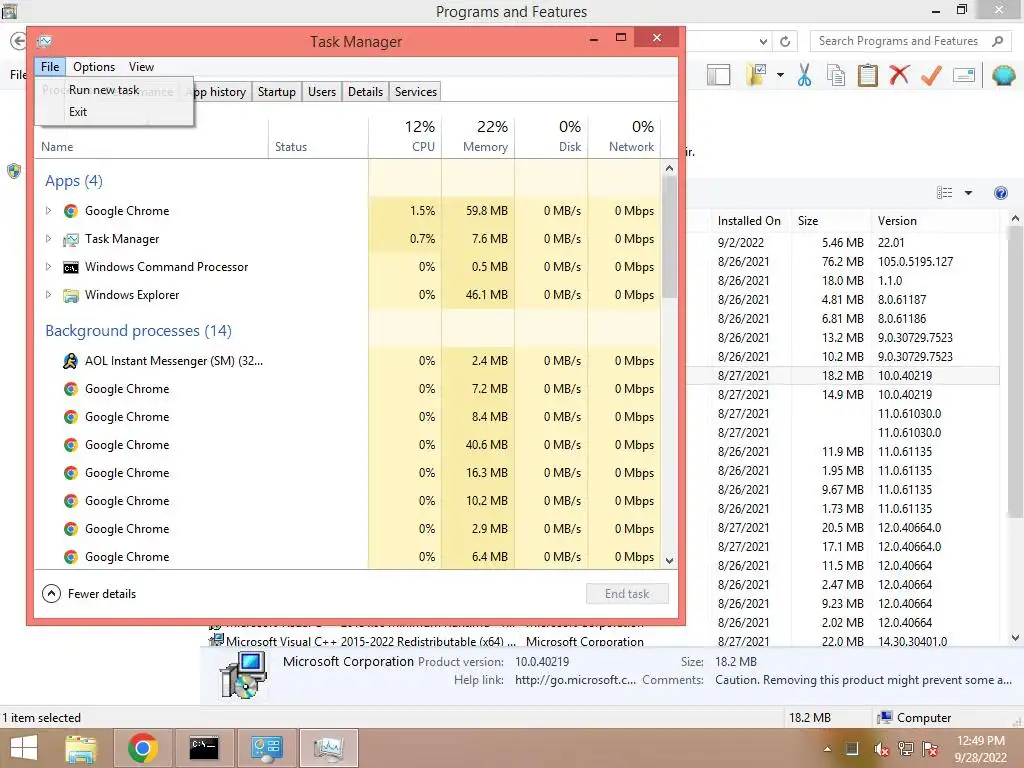Select the Google Chrome 16.3 MB background process
Viewport: 1024px width, 768px height.
click(348, 473)
